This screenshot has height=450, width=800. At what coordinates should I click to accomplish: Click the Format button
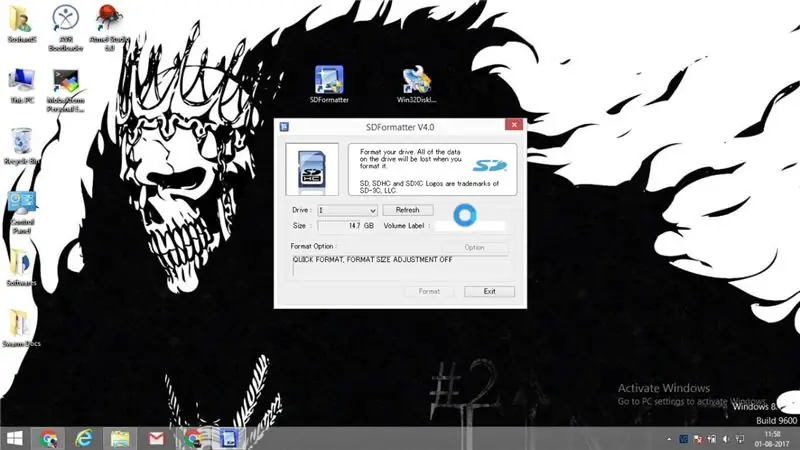[x=429, y=291]
